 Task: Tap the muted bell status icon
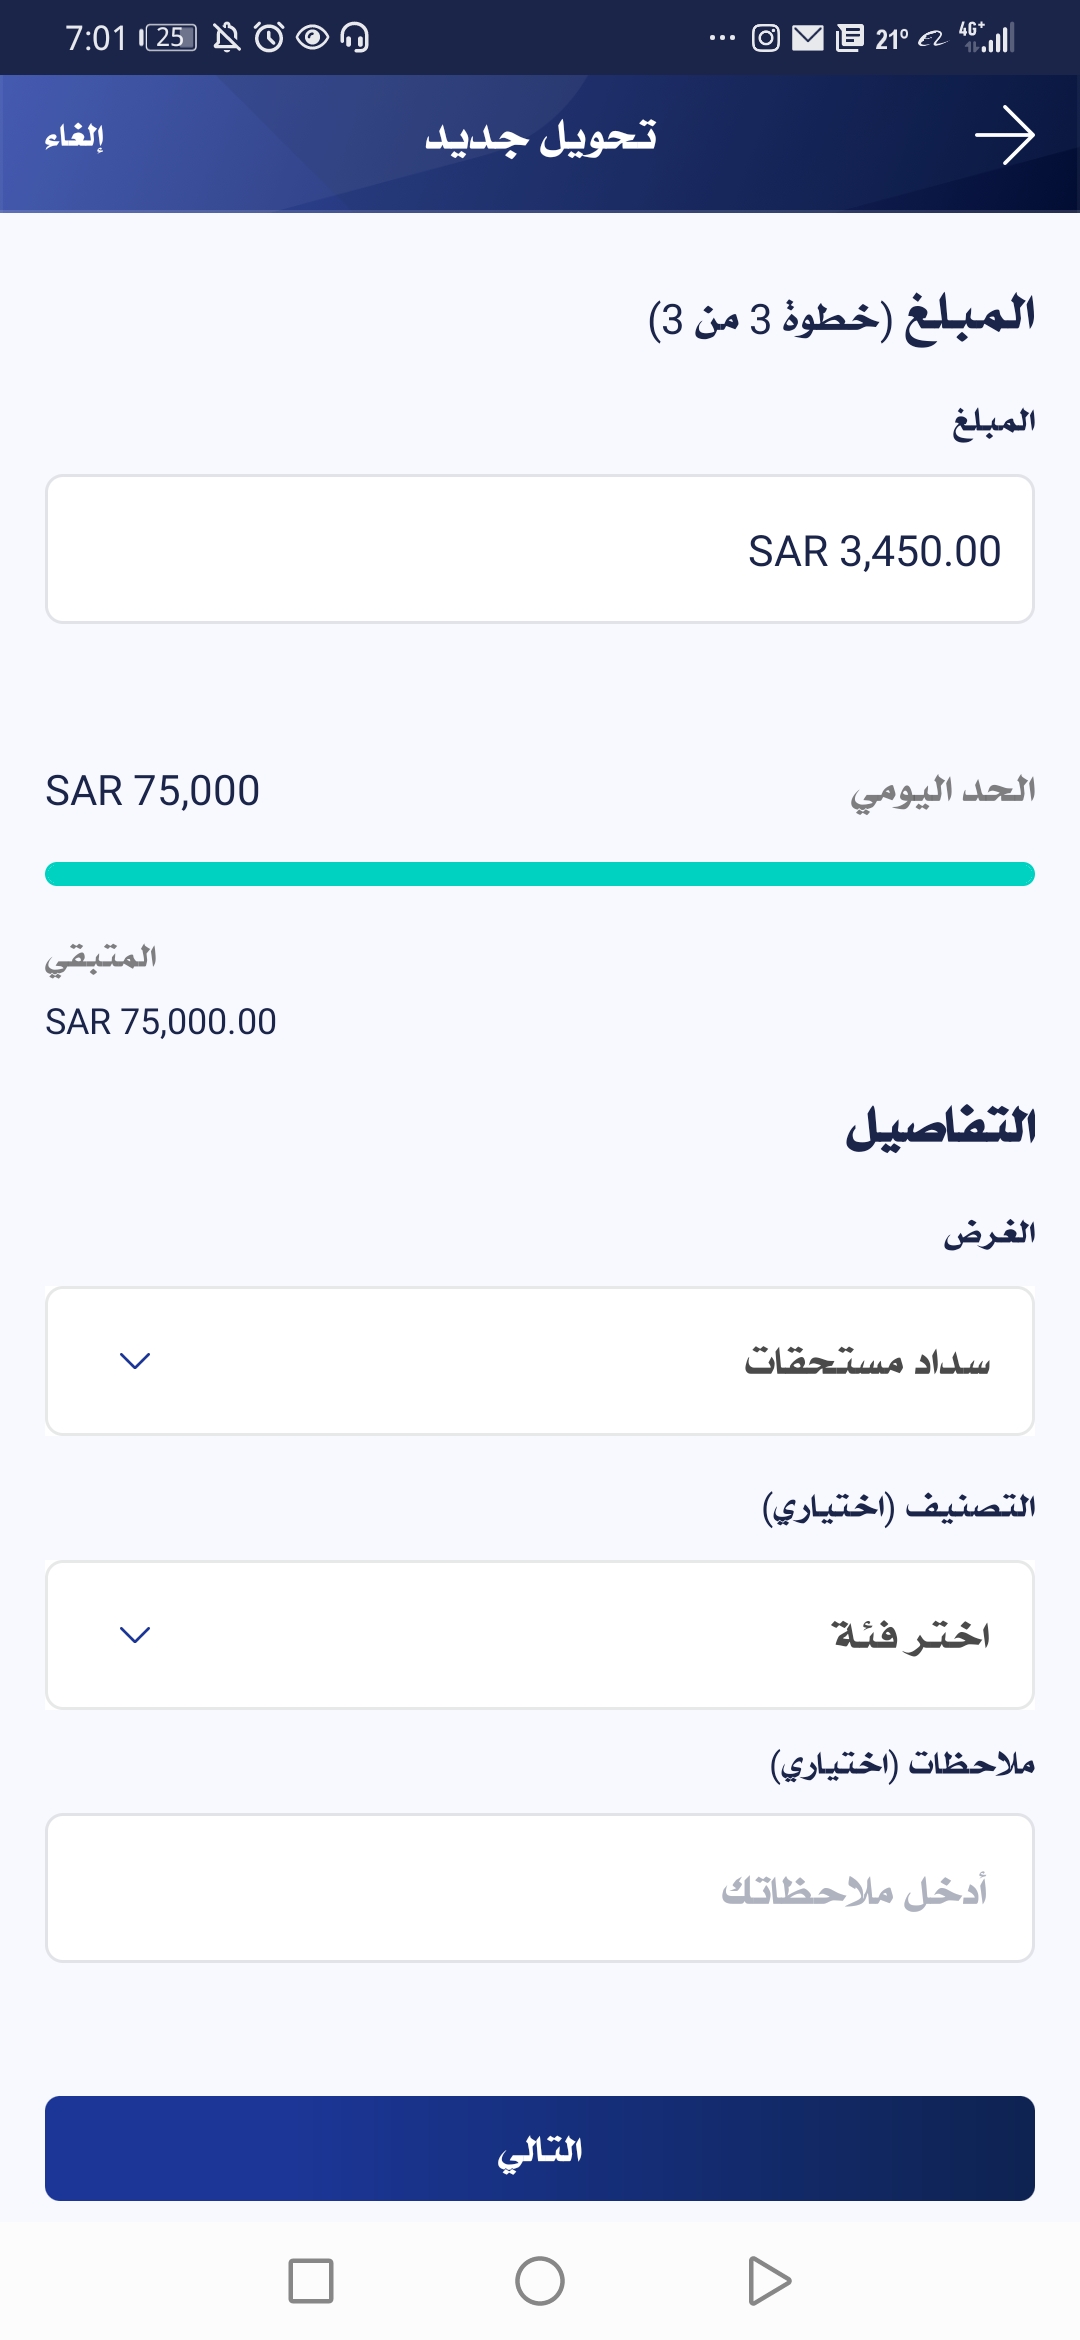(227, 38)
